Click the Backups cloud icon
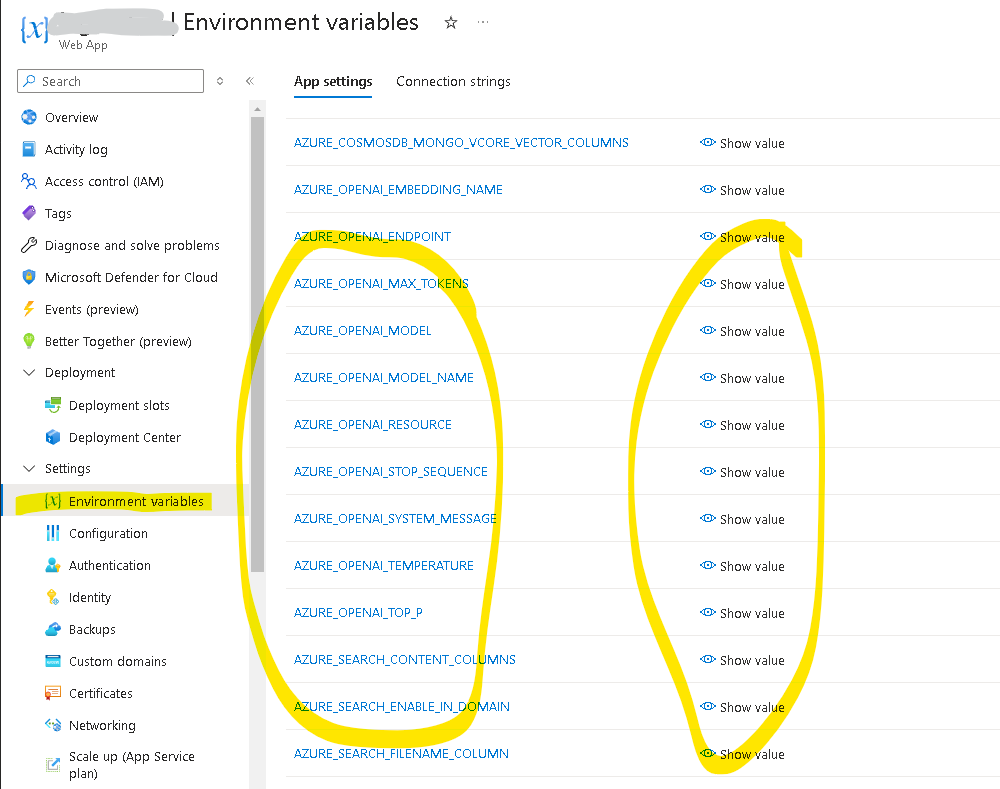Image resolution: width=1000 pixels, height=789 pixels. [53, 629]
